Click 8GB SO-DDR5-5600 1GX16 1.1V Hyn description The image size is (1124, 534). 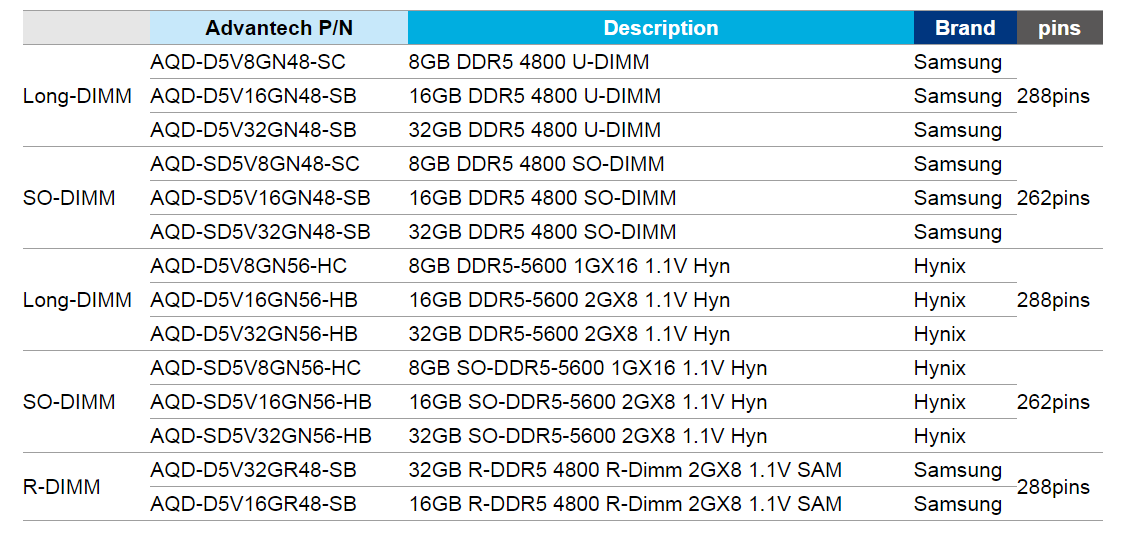coord(588,368)
